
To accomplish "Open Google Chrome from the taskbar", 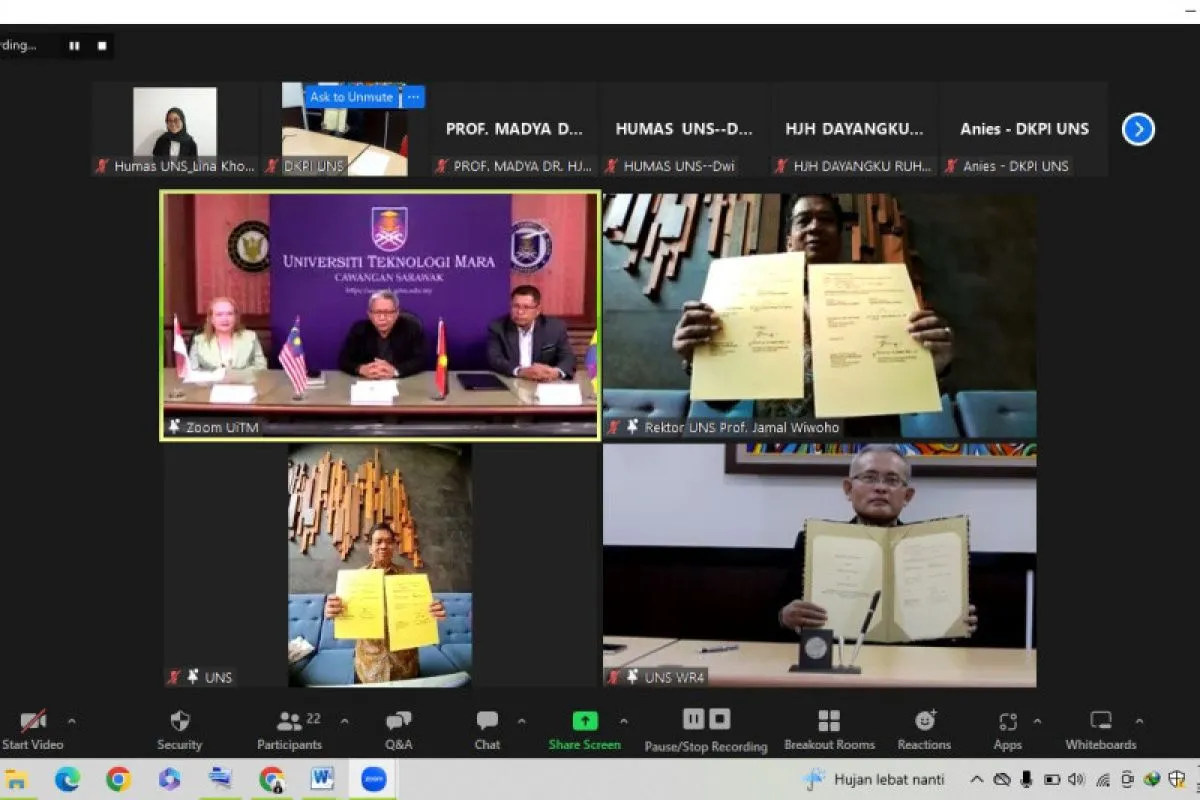I will point(118,779).
